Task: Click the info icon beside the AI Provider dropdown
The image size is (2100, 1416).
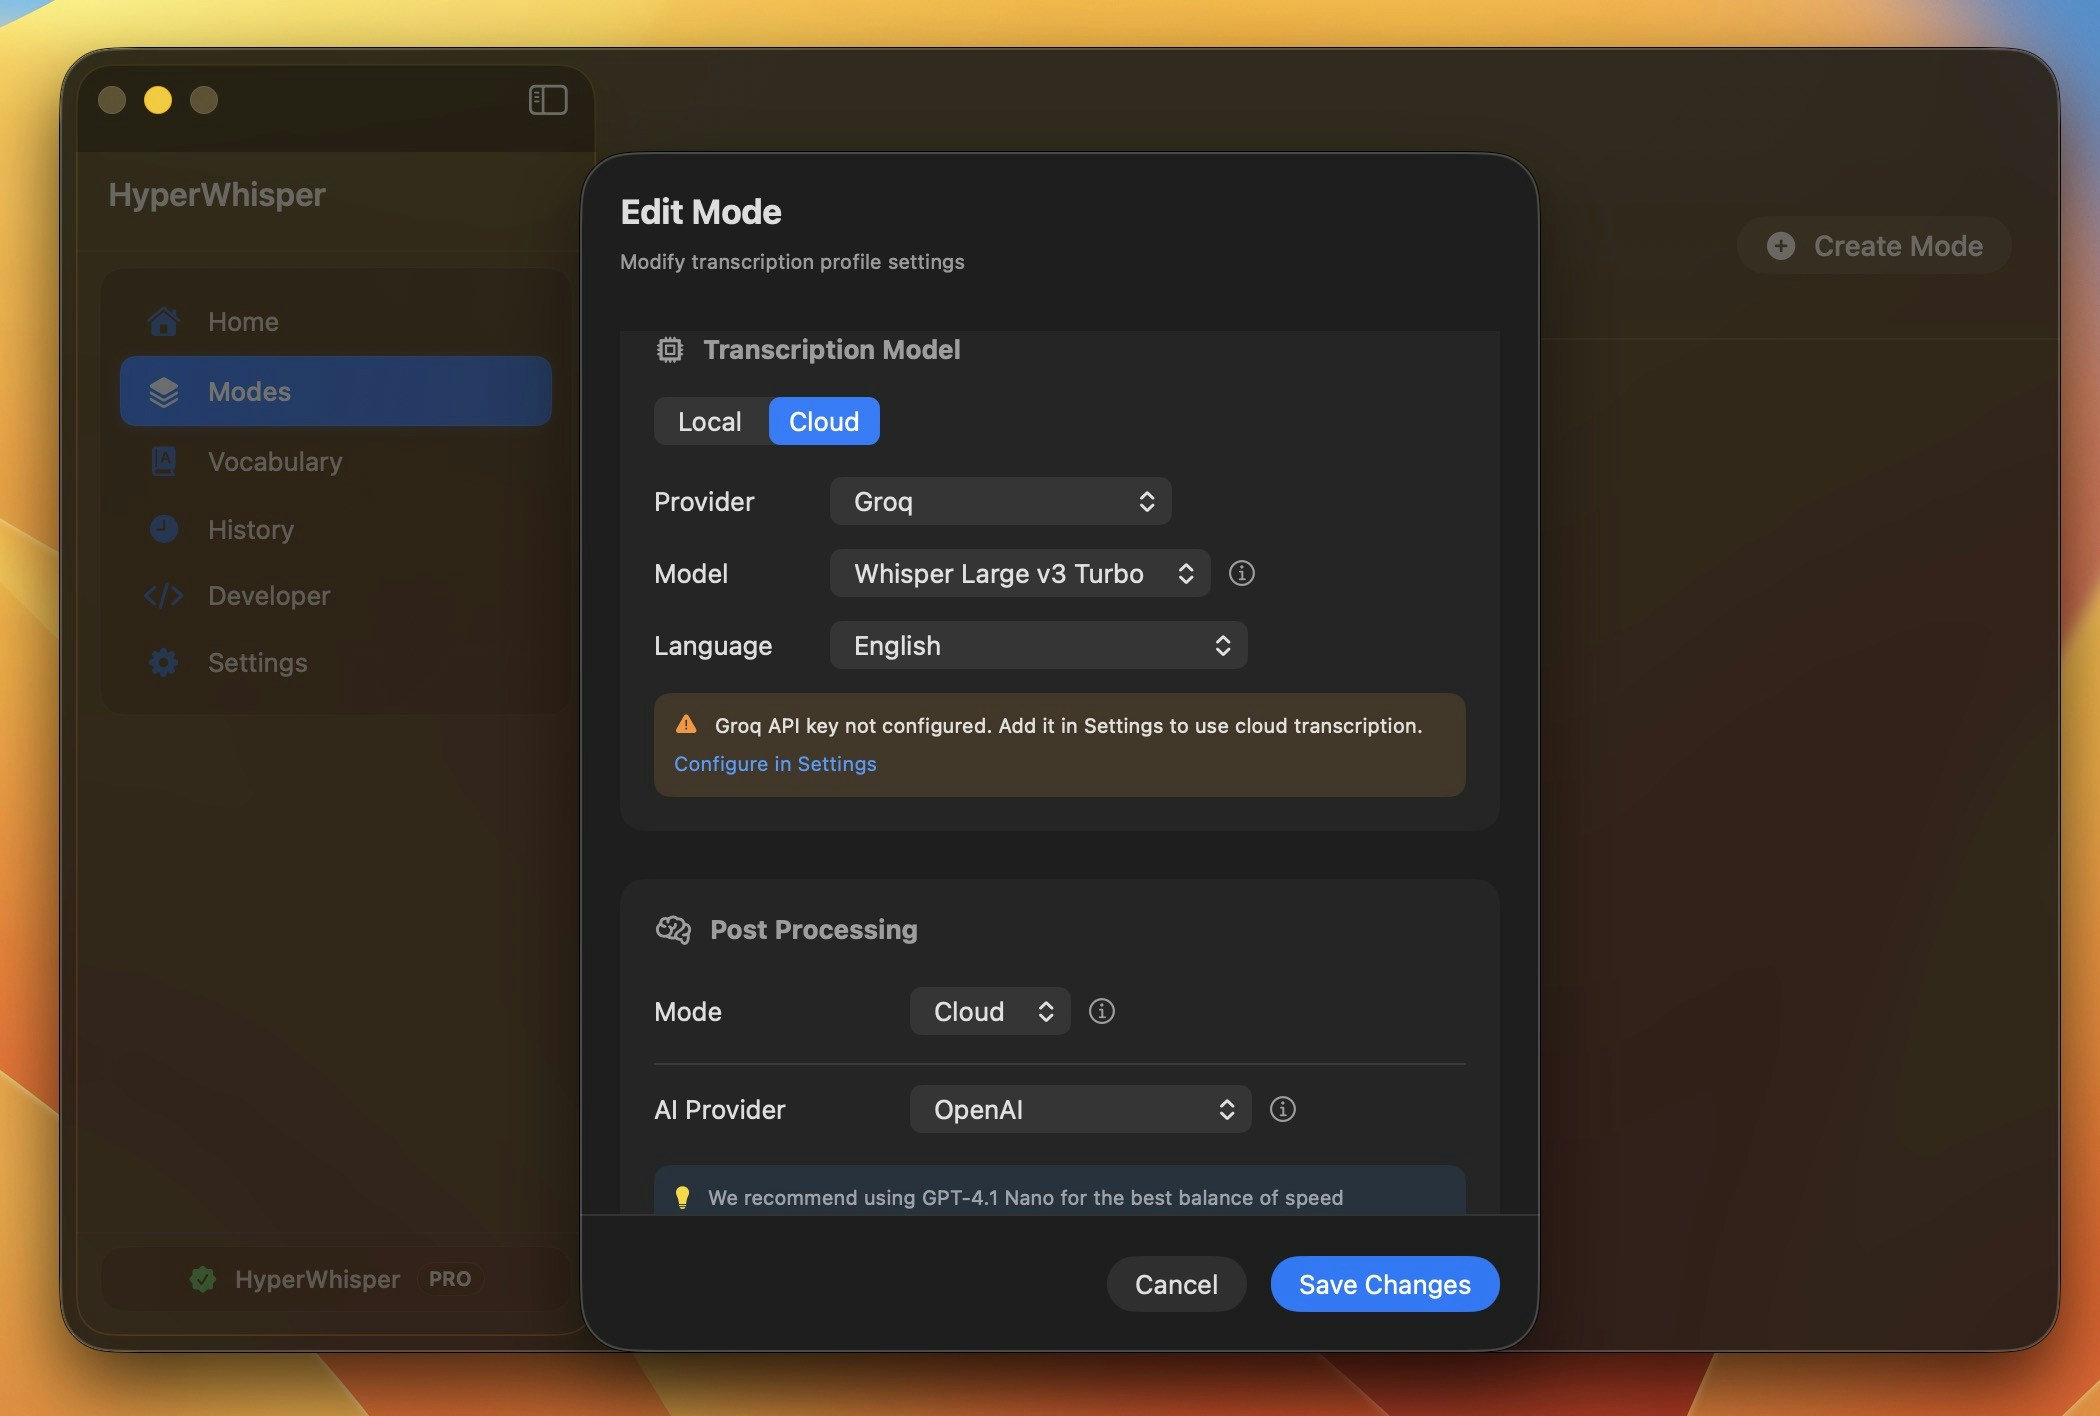Action: (x=1282, y=1109)
